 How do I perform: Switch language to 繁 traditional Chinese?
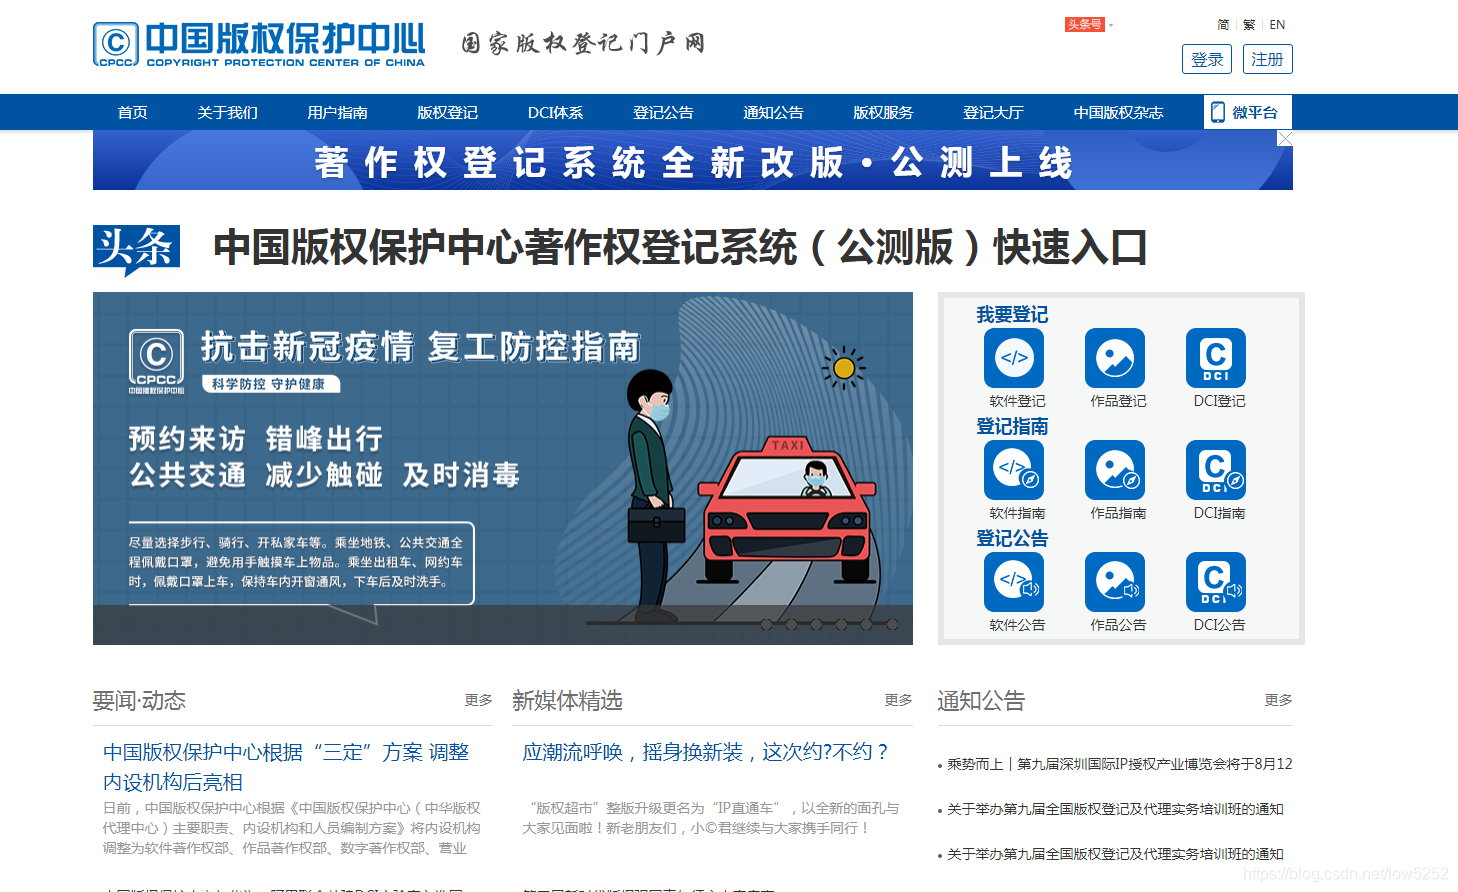click(1249, 25)
